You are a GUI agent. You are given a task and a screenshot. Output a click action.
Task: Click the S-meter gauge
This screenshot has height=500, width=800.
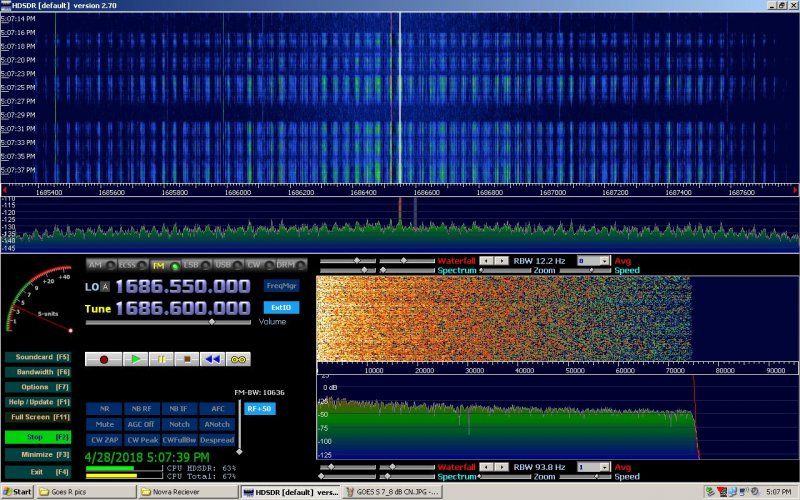coord(40,300)
